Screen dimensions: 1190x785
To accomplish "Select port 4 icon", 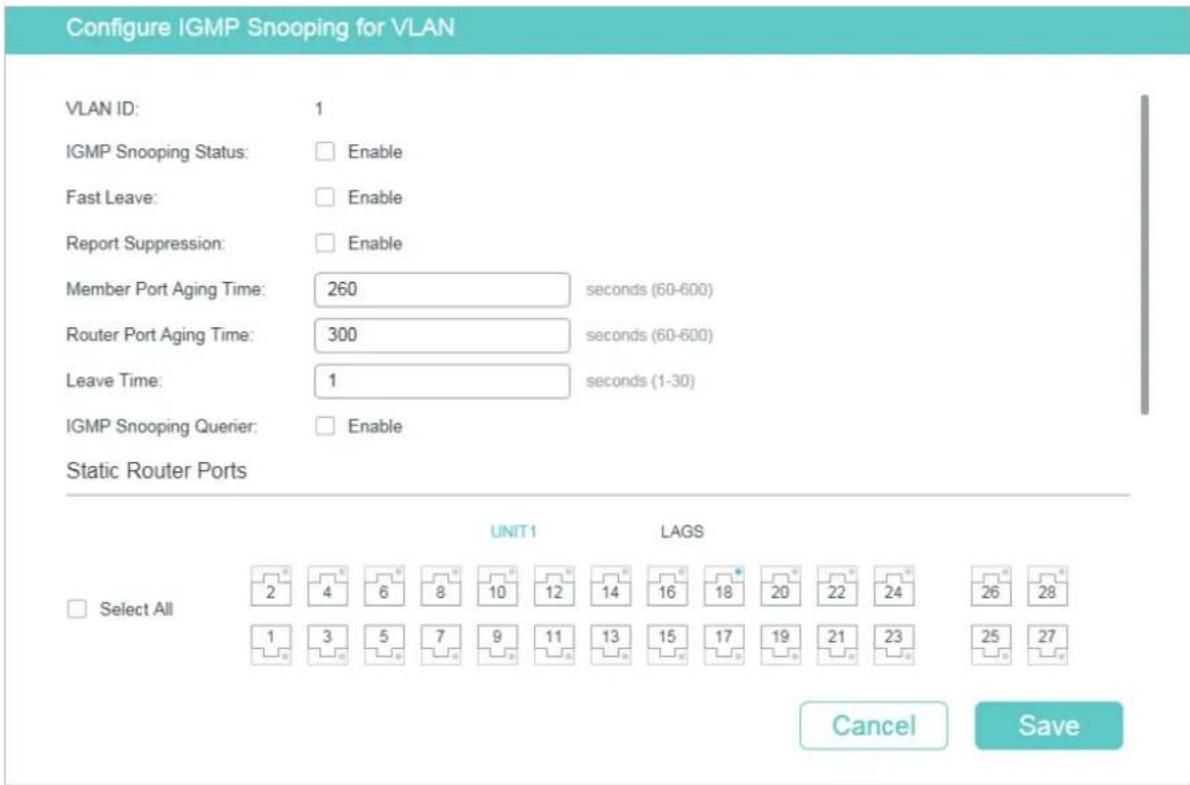I will pyautogui.click(x=327, y=586).
